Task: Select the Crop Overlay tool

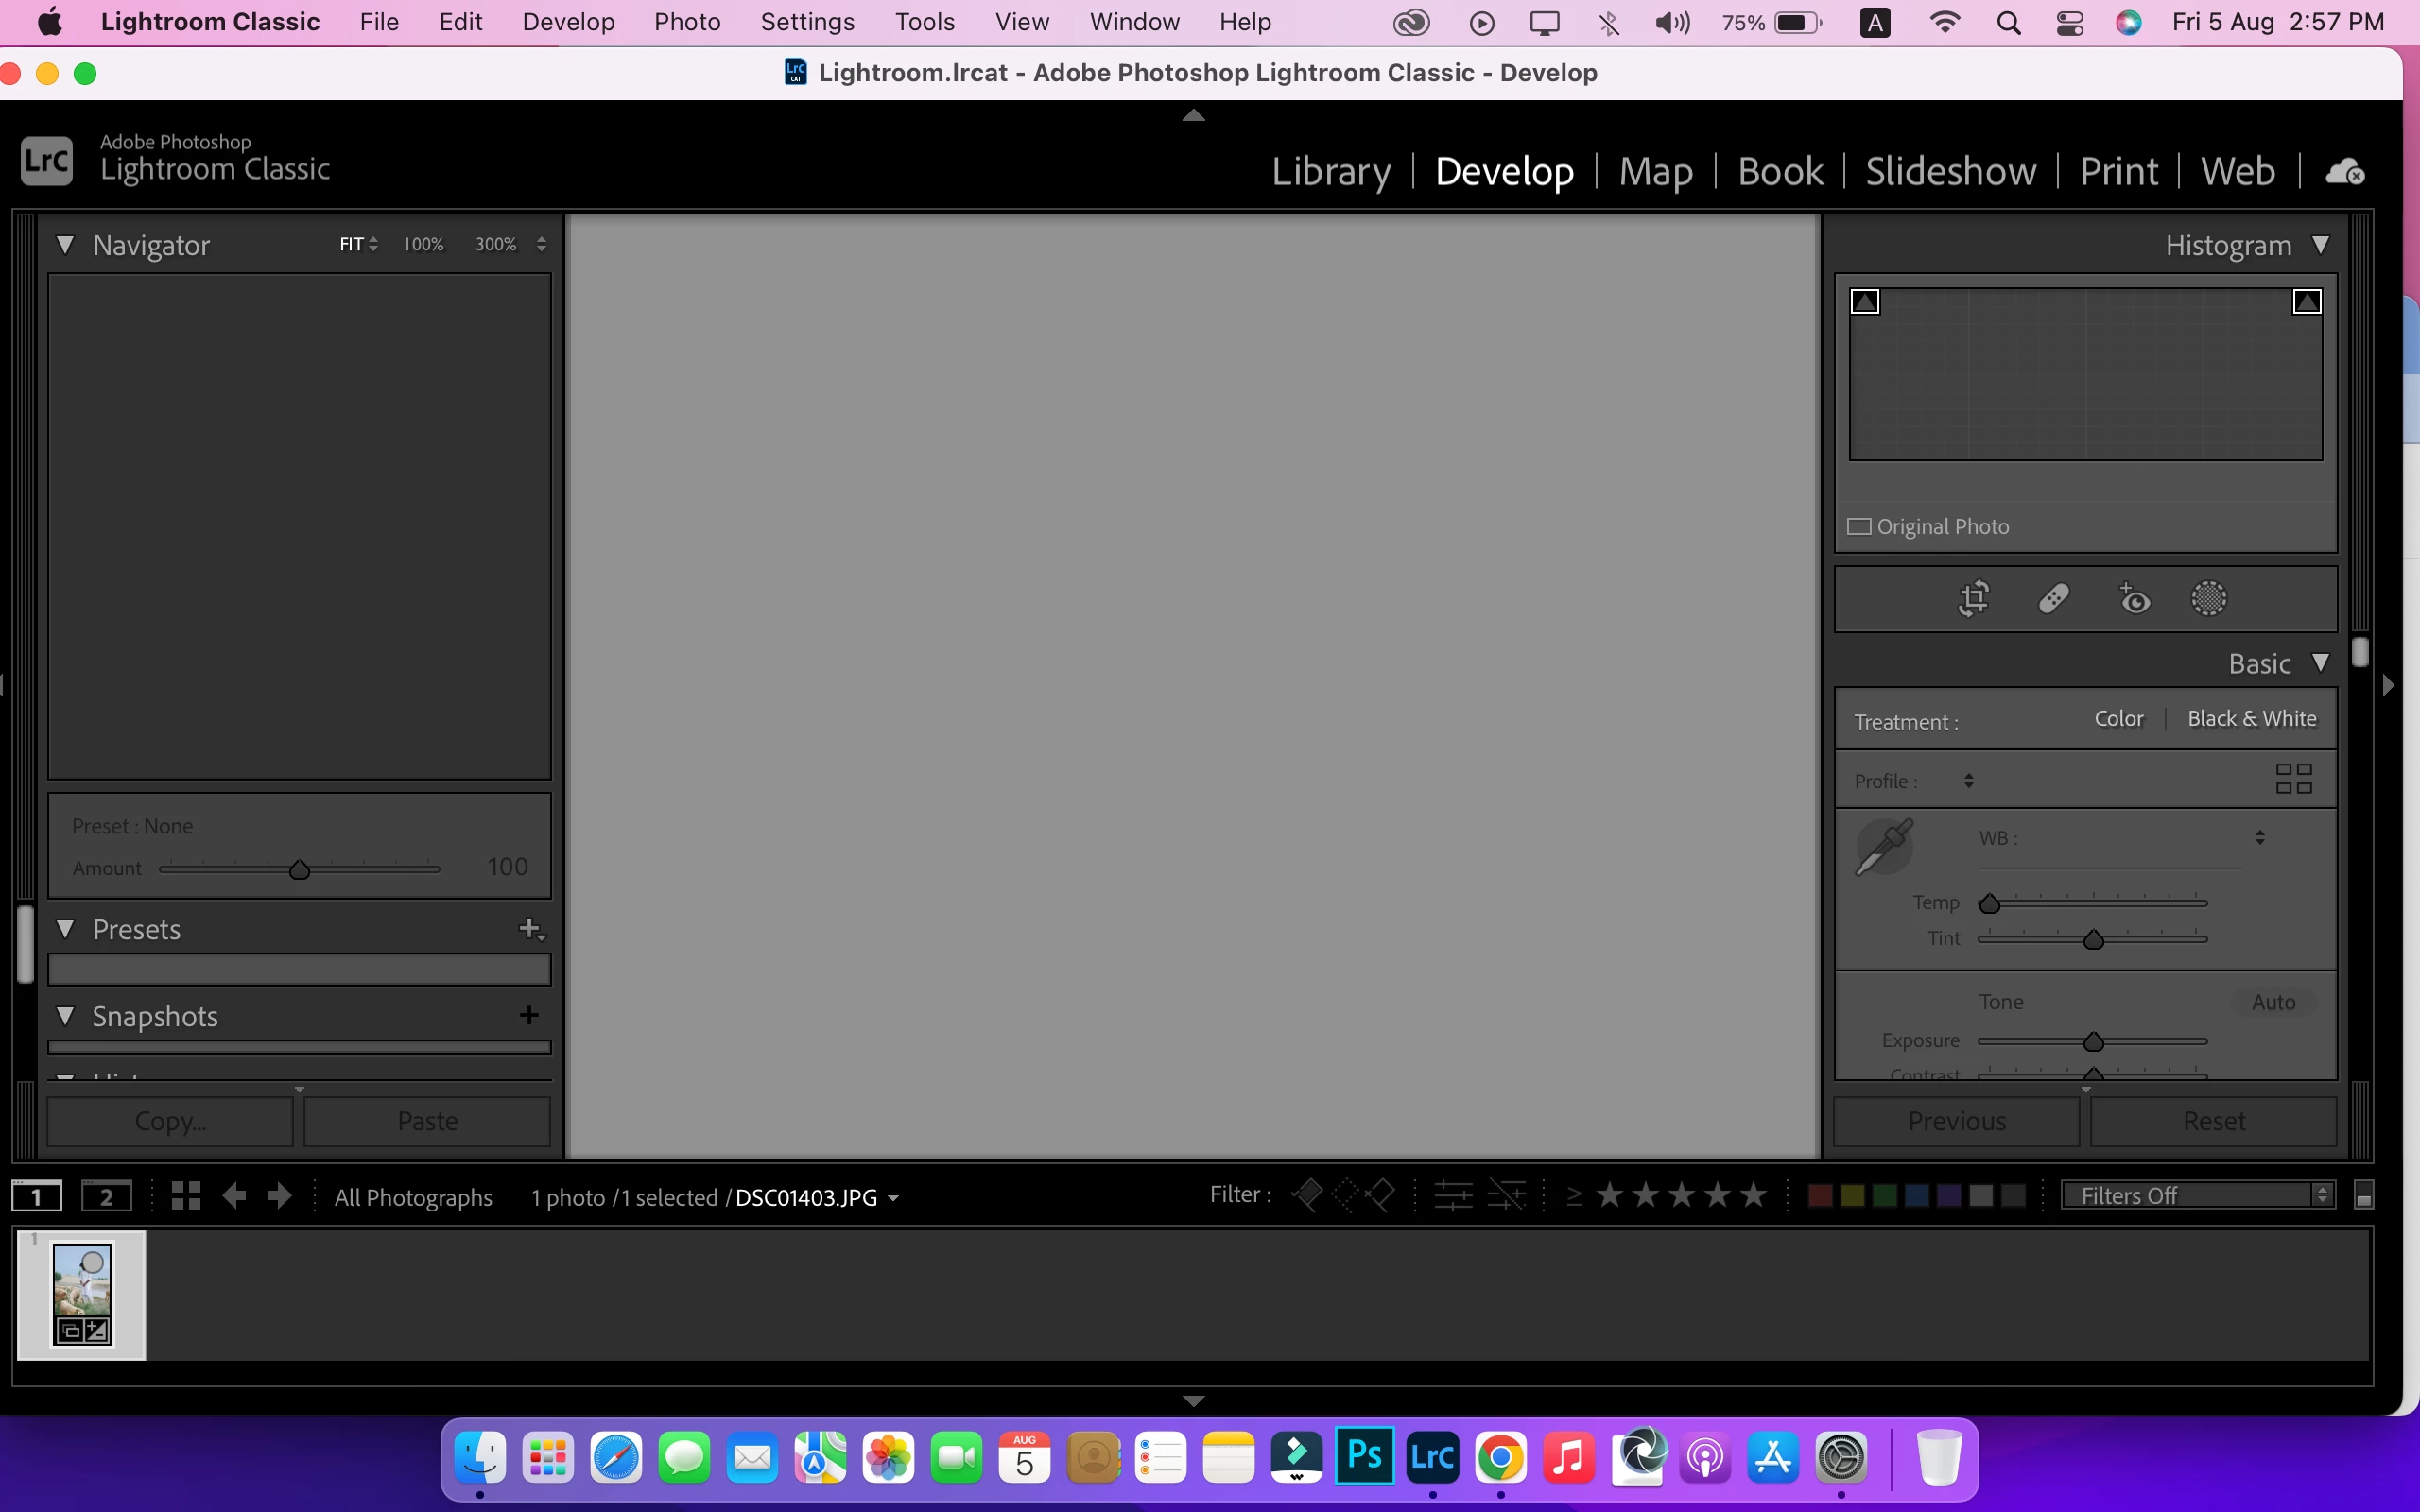Action: click(x=1973, y=599)
